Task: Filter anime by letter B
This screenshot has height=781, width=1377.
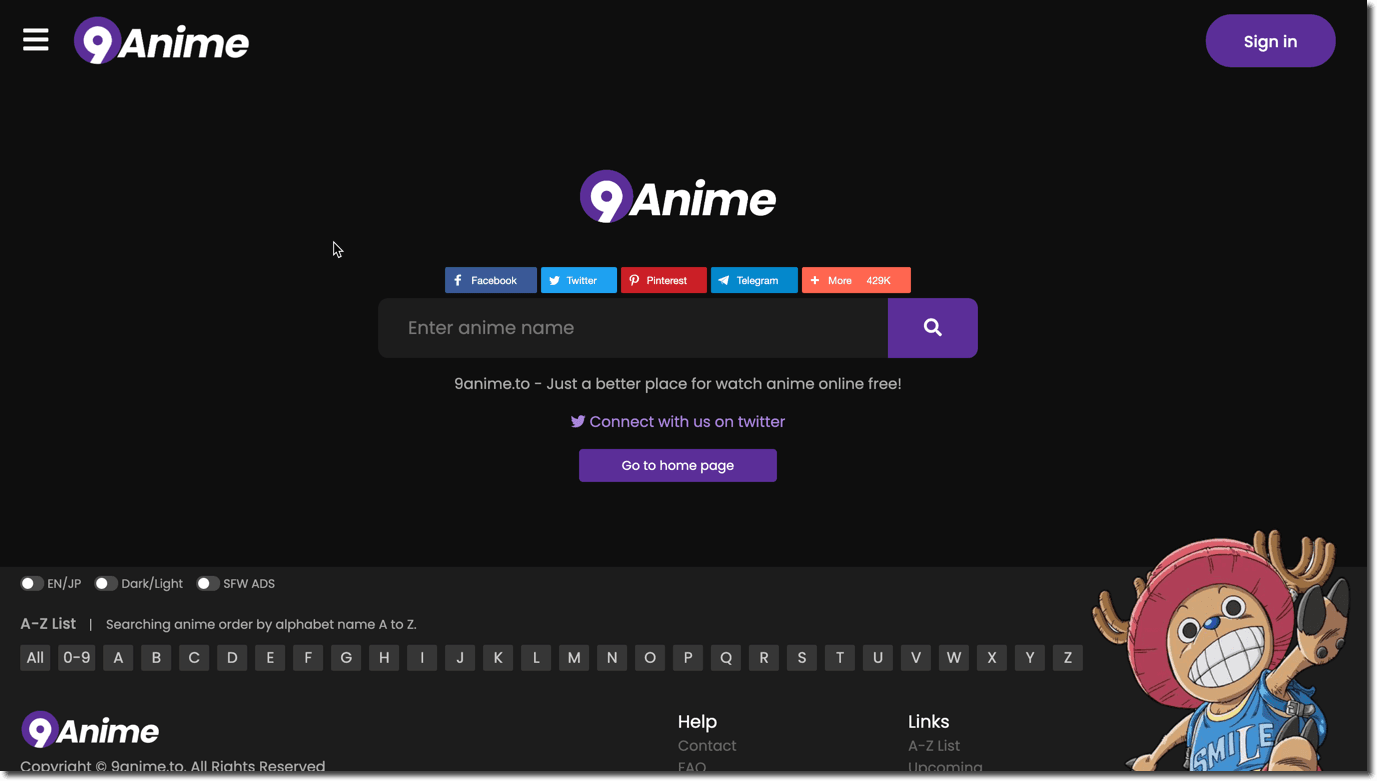Action: [156, 658]
